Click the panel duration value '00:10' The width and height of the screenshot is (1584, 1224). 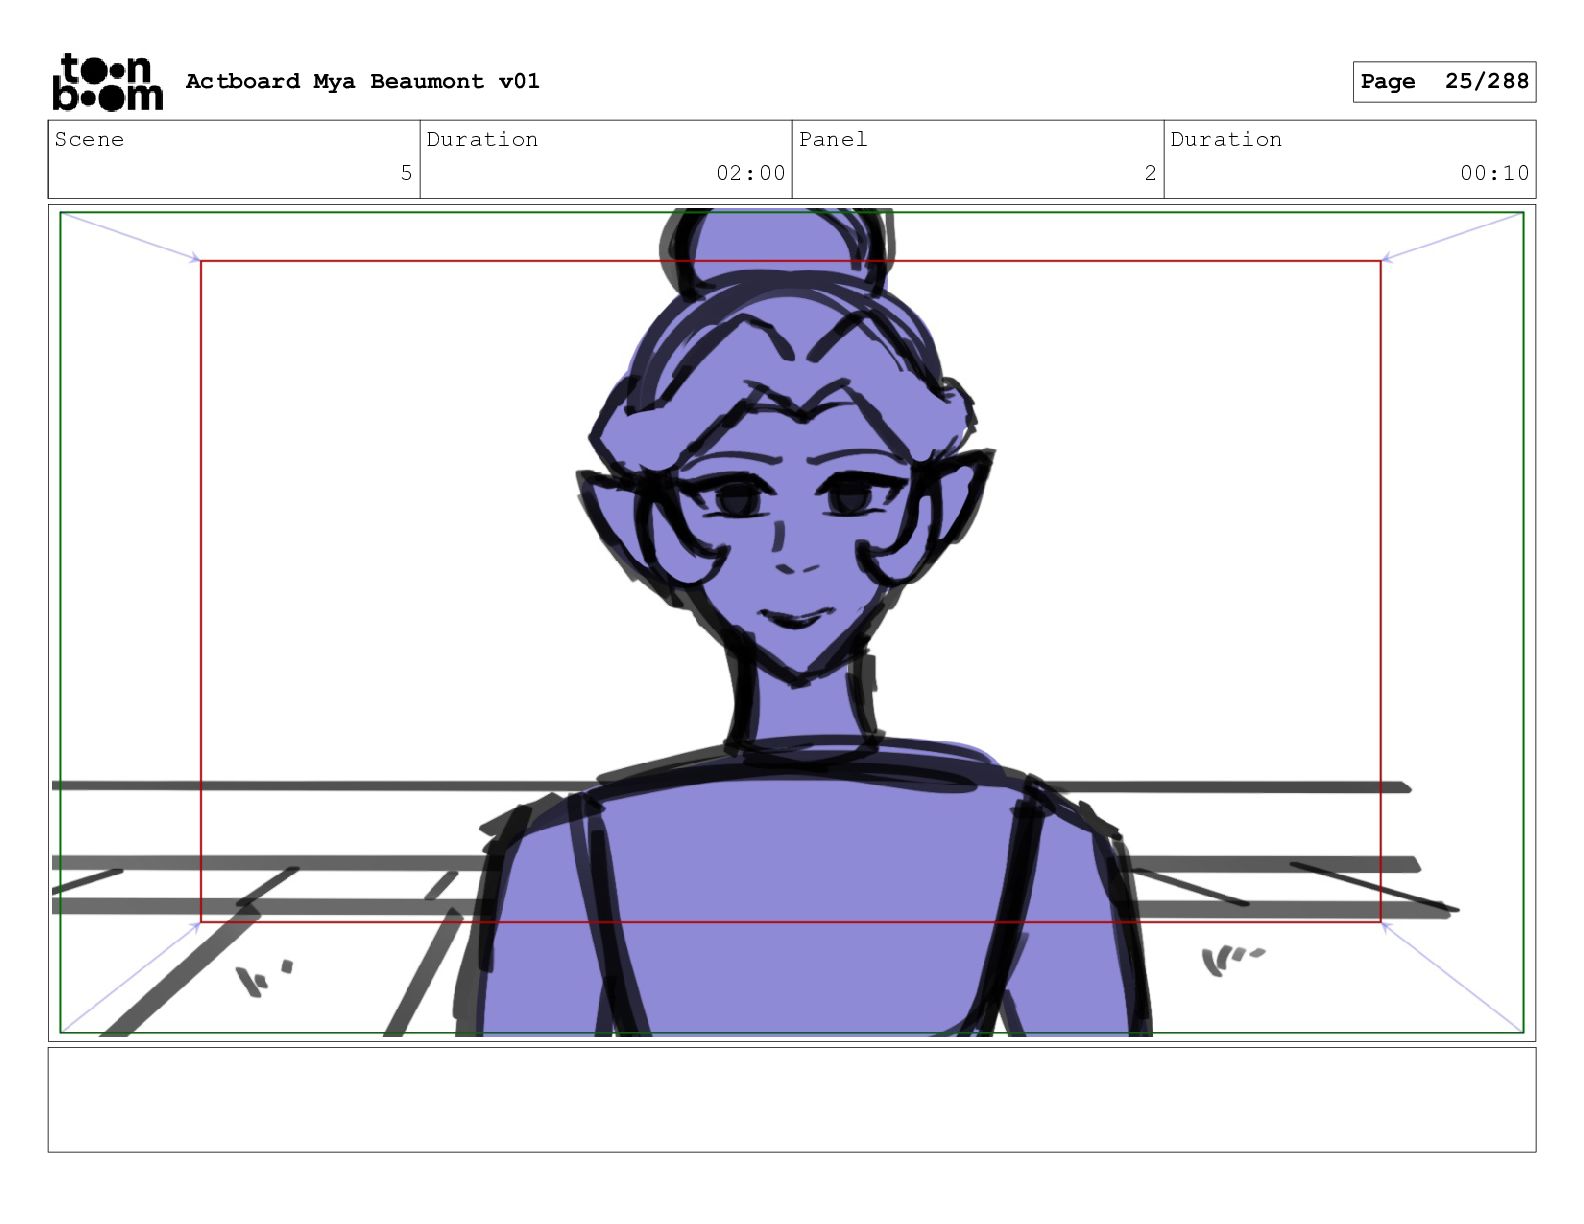pyautogui.click(x=1494, y=173)
